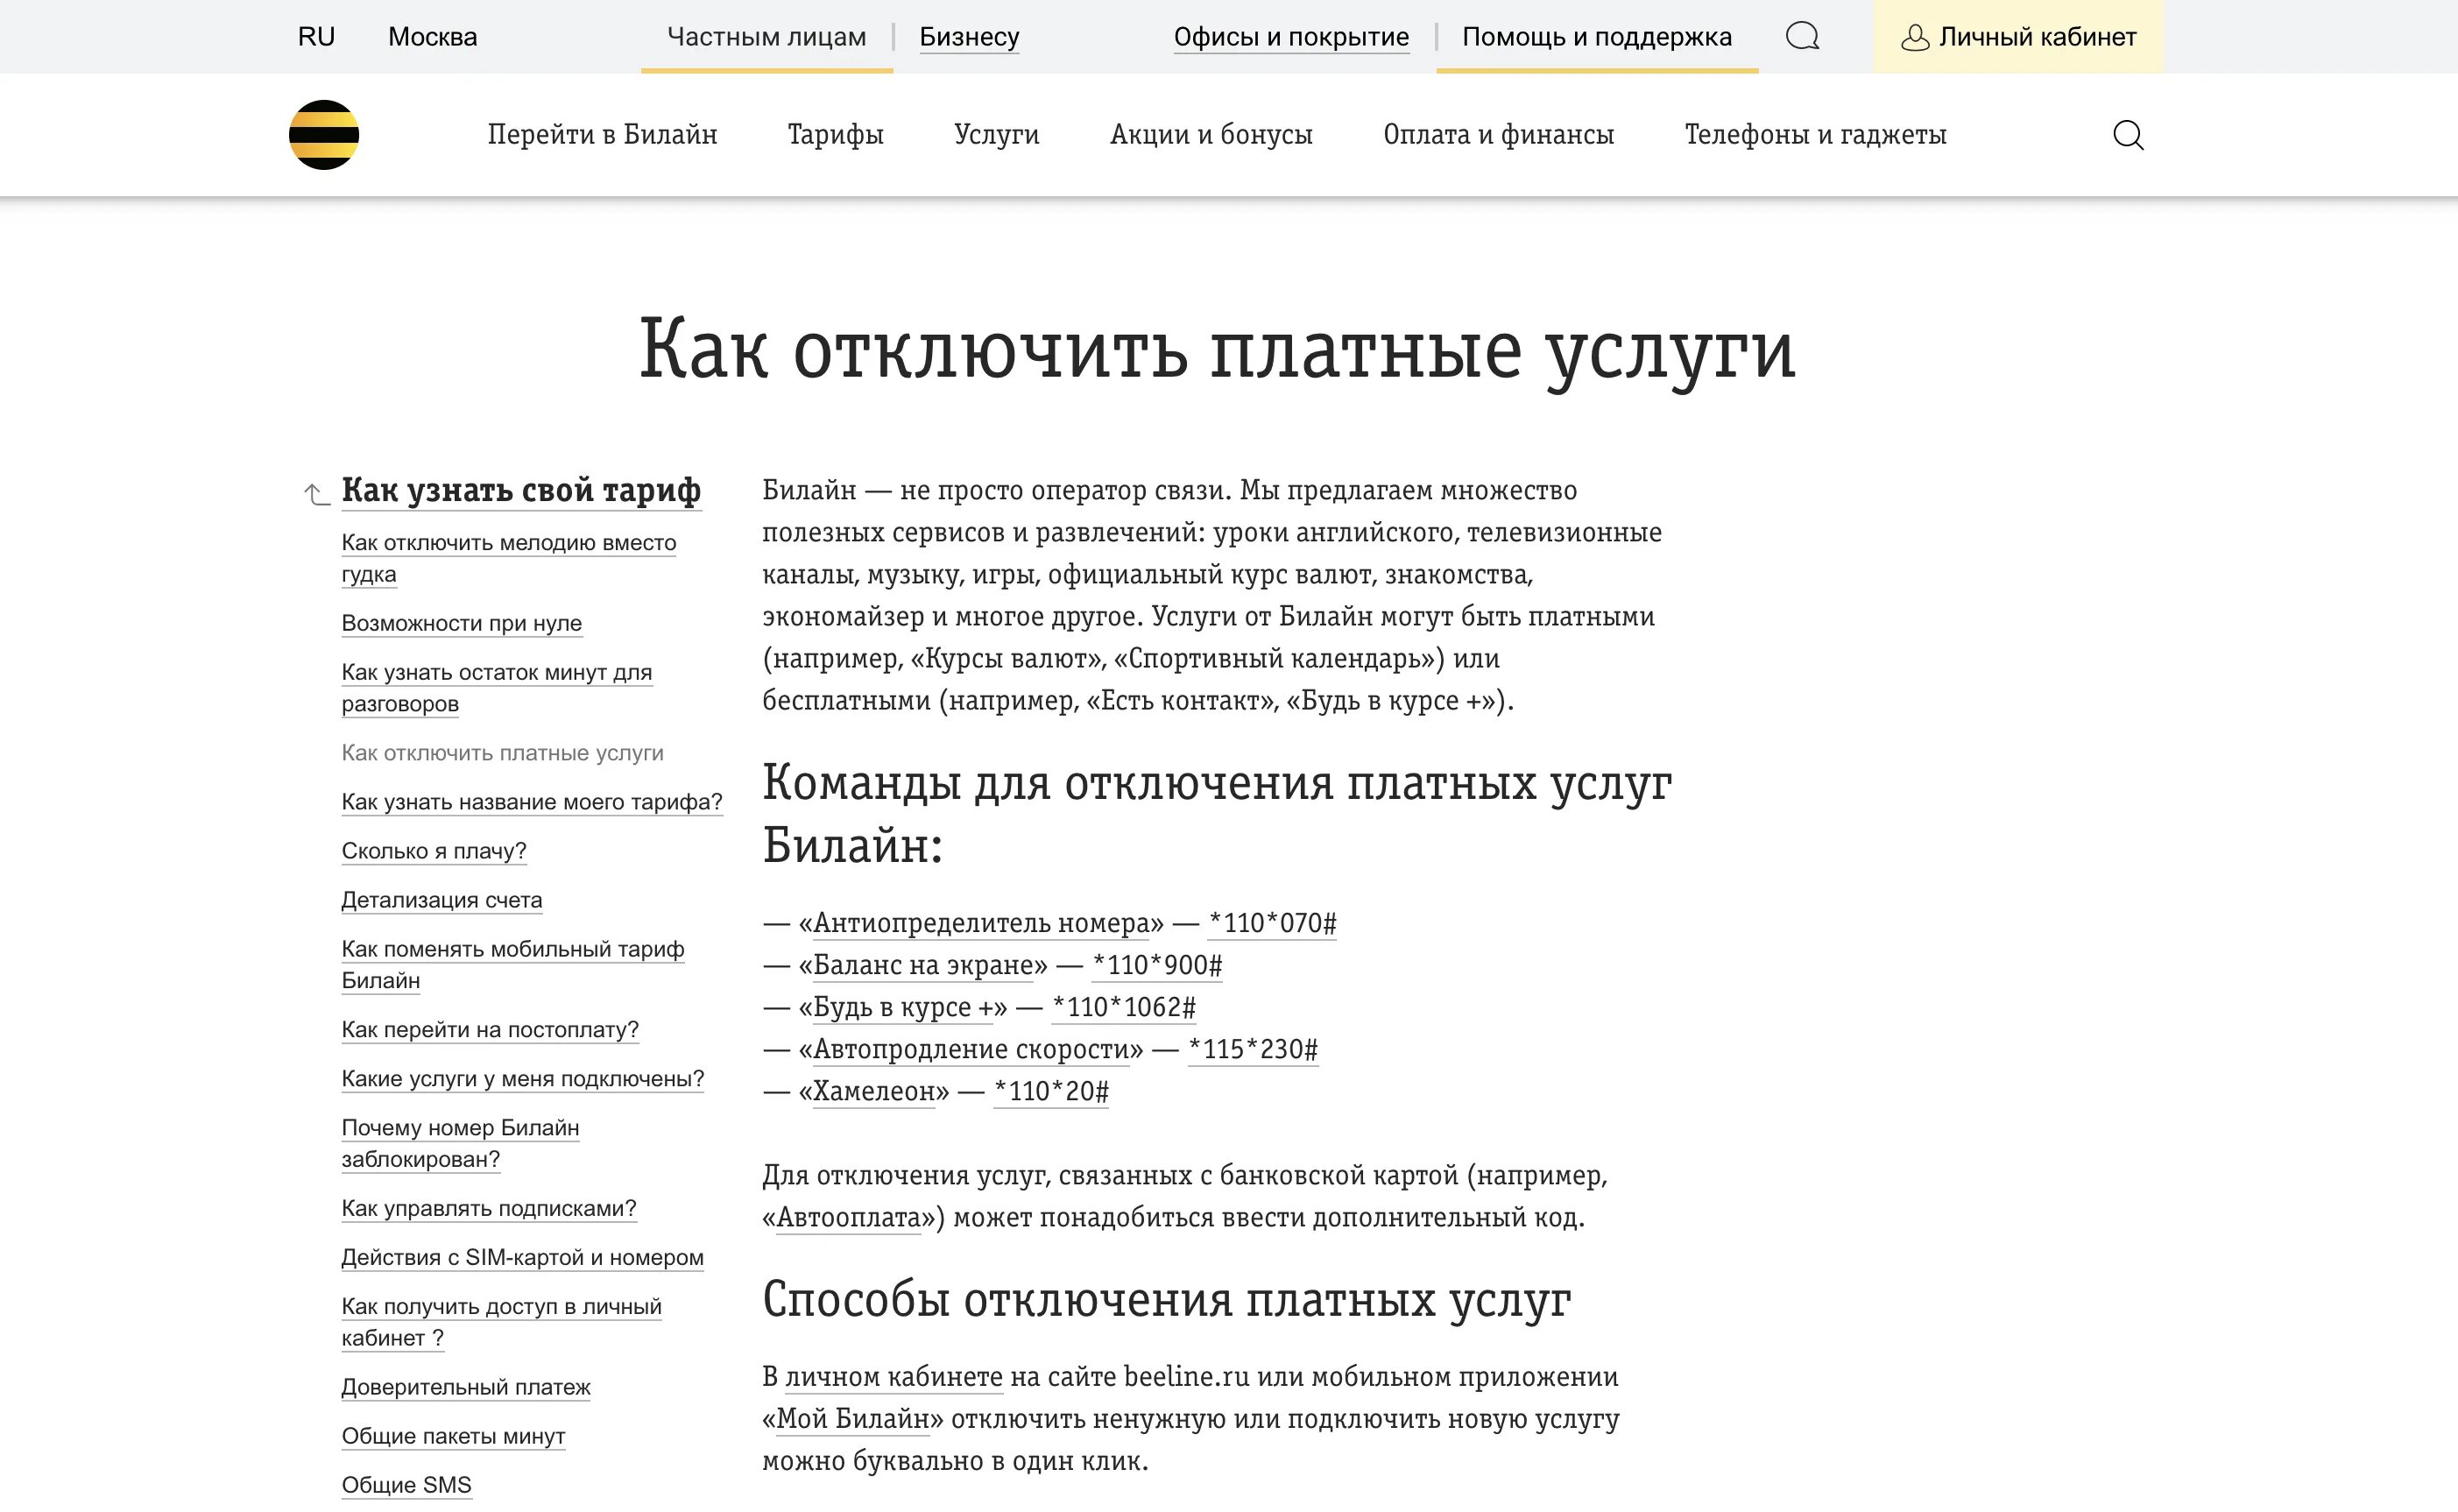Switch language using the RU selector
Image resolution: width=2458 pixels, height=1512 pixels.
pyautogui.click(x=316, y=37)
